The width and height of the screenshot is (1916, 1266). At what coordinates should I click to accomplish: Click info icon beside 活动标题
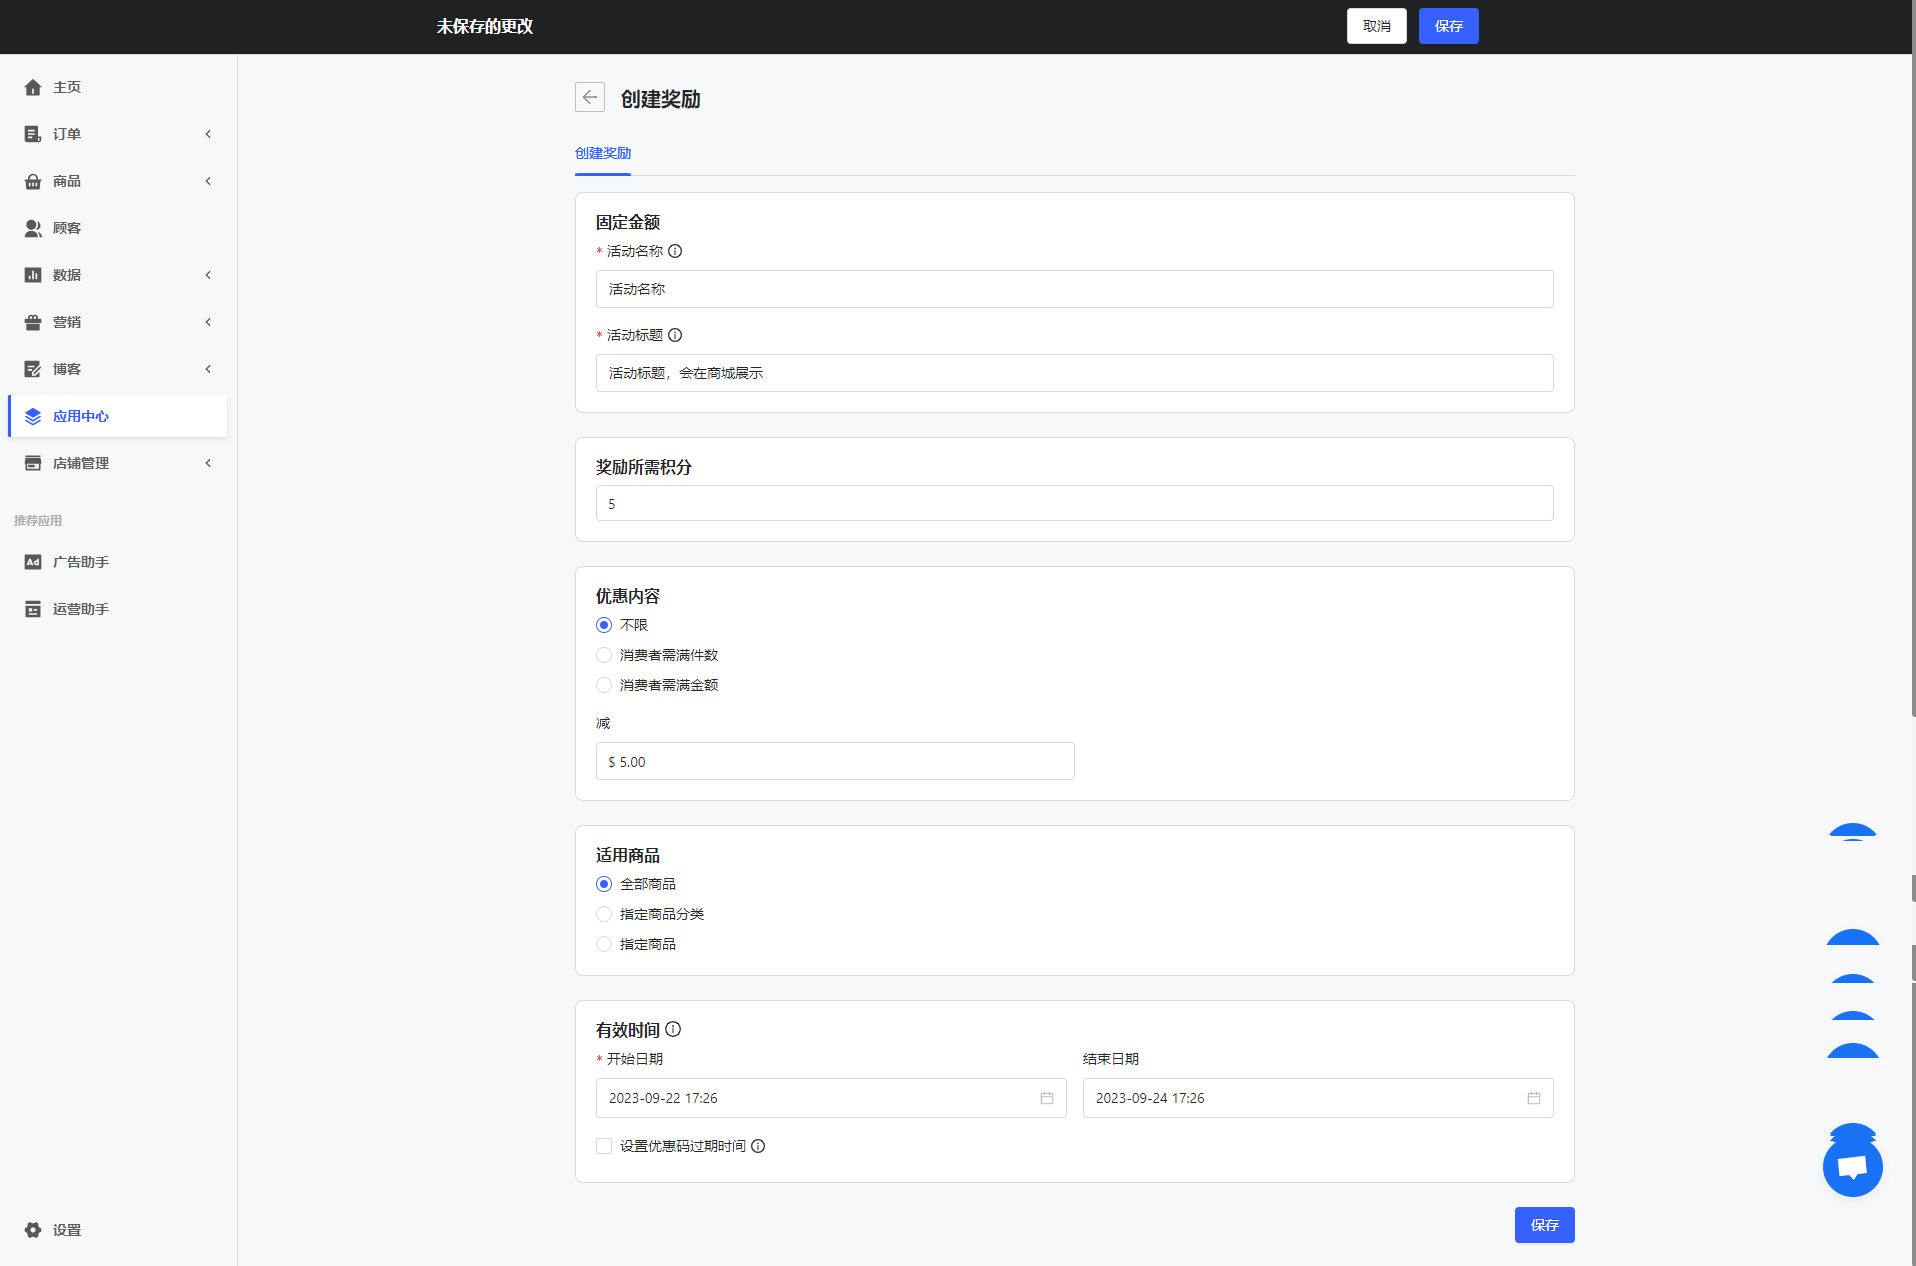point(675,335)
